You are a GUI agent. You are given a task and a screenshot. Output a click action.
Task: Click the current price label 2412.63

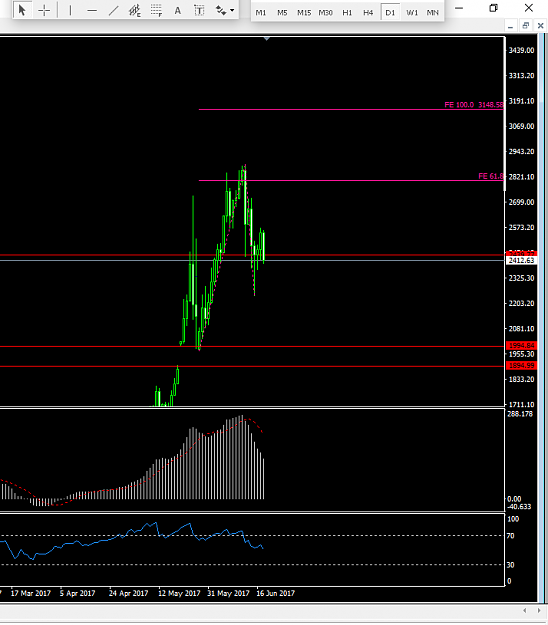coord(522,260)
